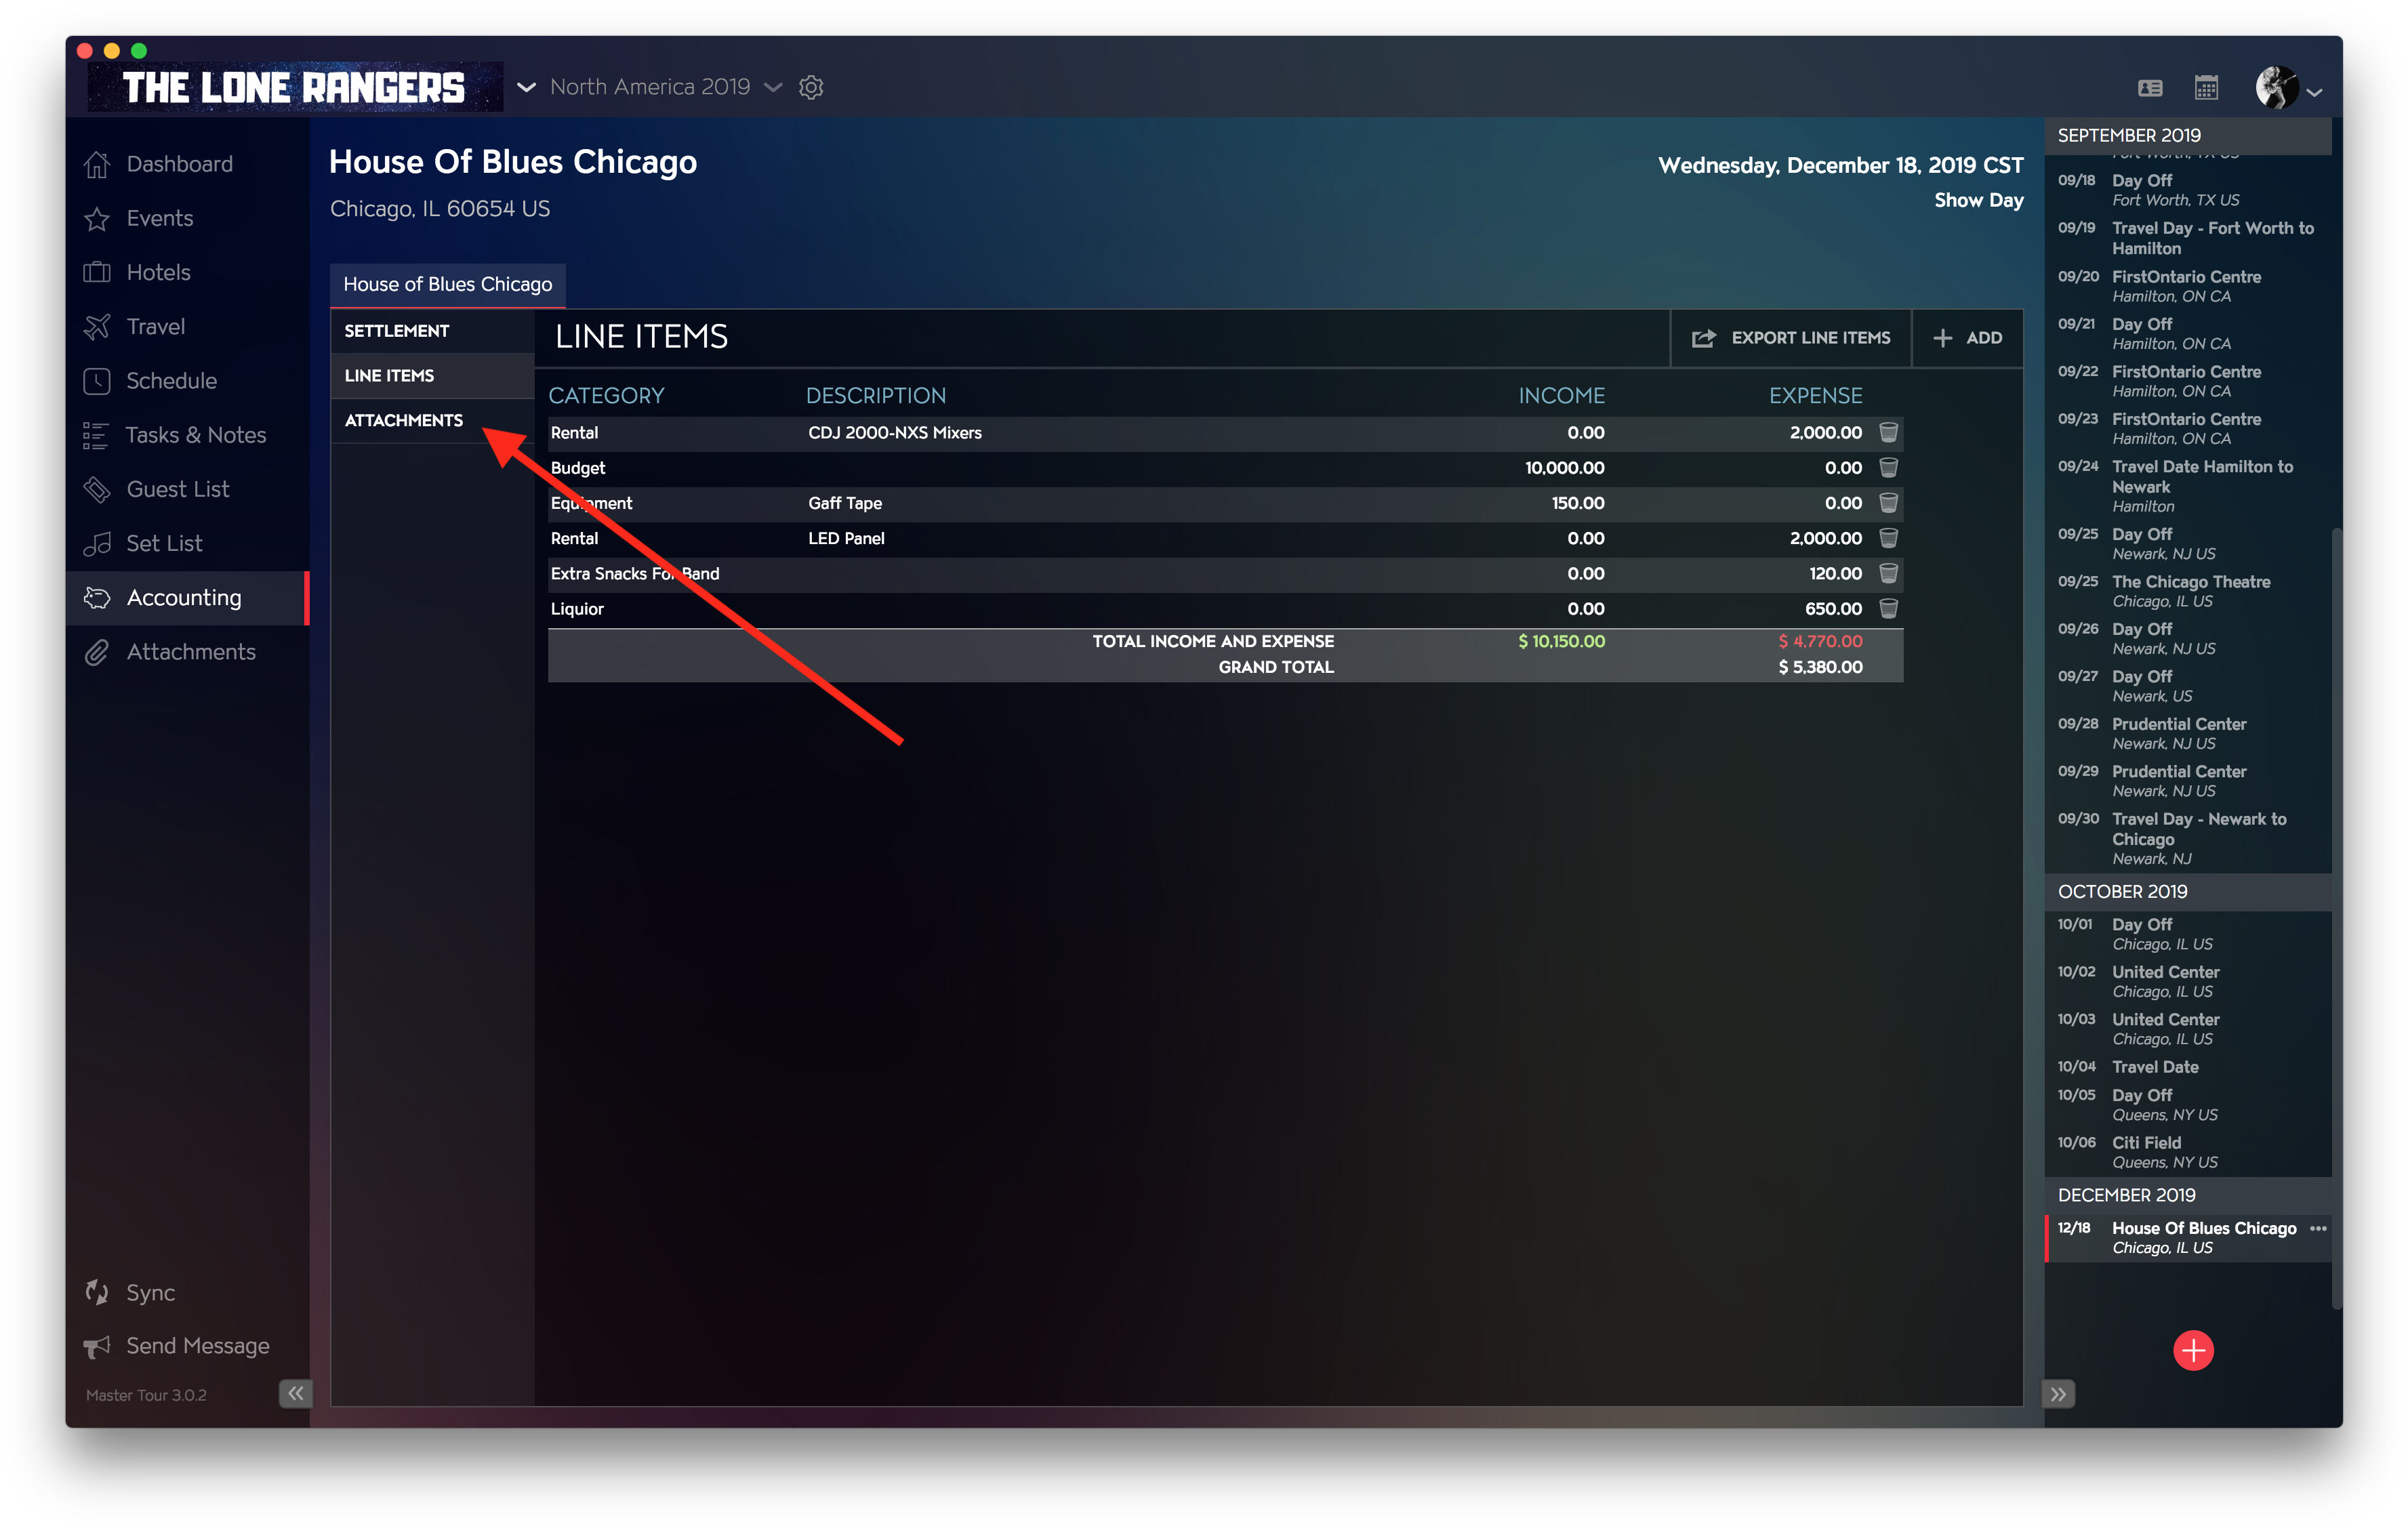Screen dimensions: 2408x1528
Task: Open the band selector dropdown arrow
Action: click(526, 87)
